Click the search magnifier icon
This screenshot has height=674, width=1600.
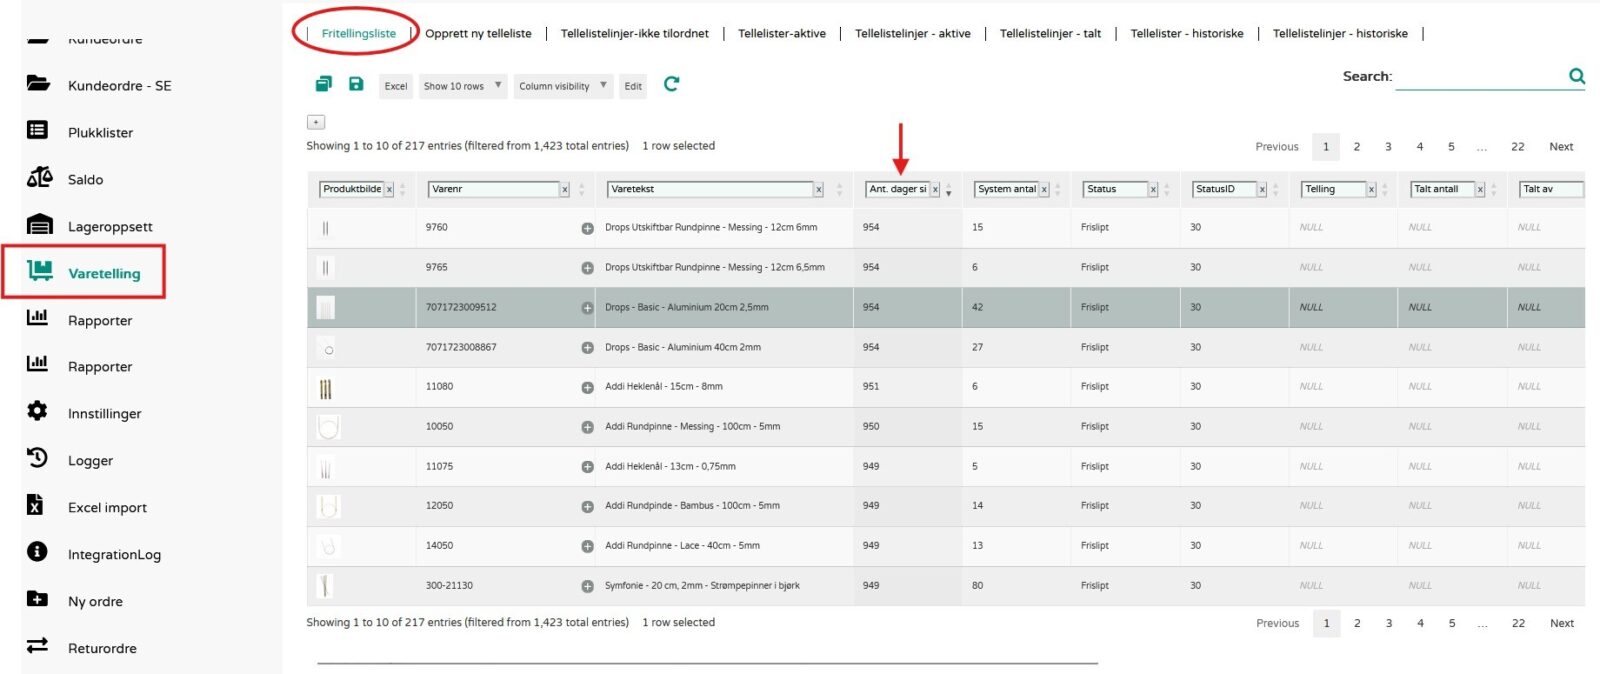[1577, 76]
